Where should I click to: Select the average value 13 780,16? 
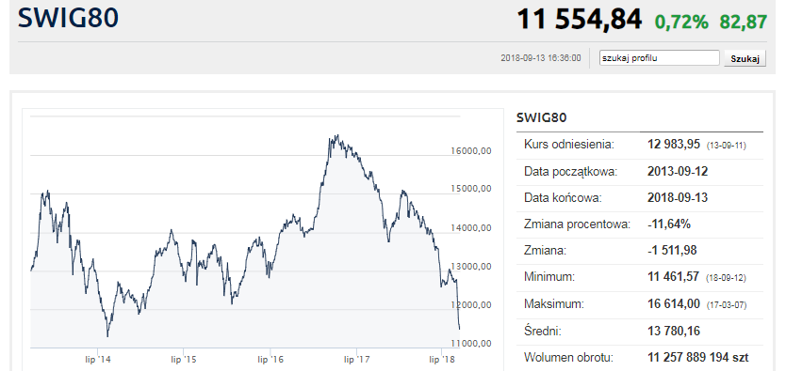point(674,331)
